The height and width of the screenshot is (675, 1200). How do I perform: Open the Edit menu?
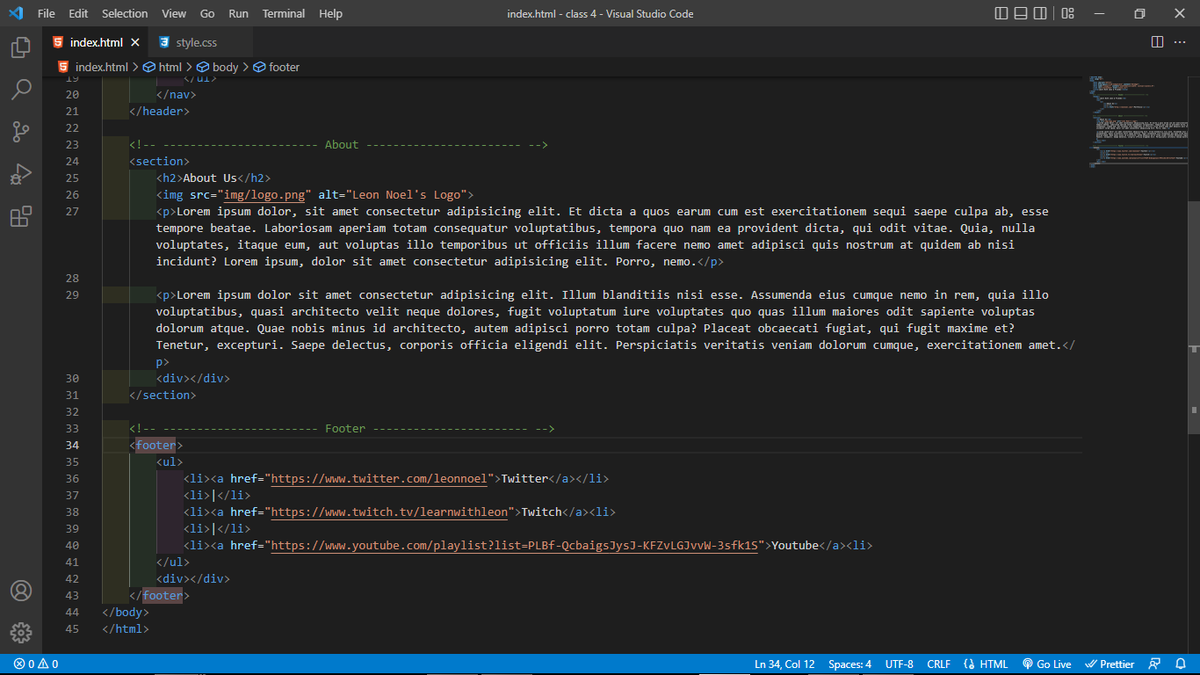coord(79,14)
